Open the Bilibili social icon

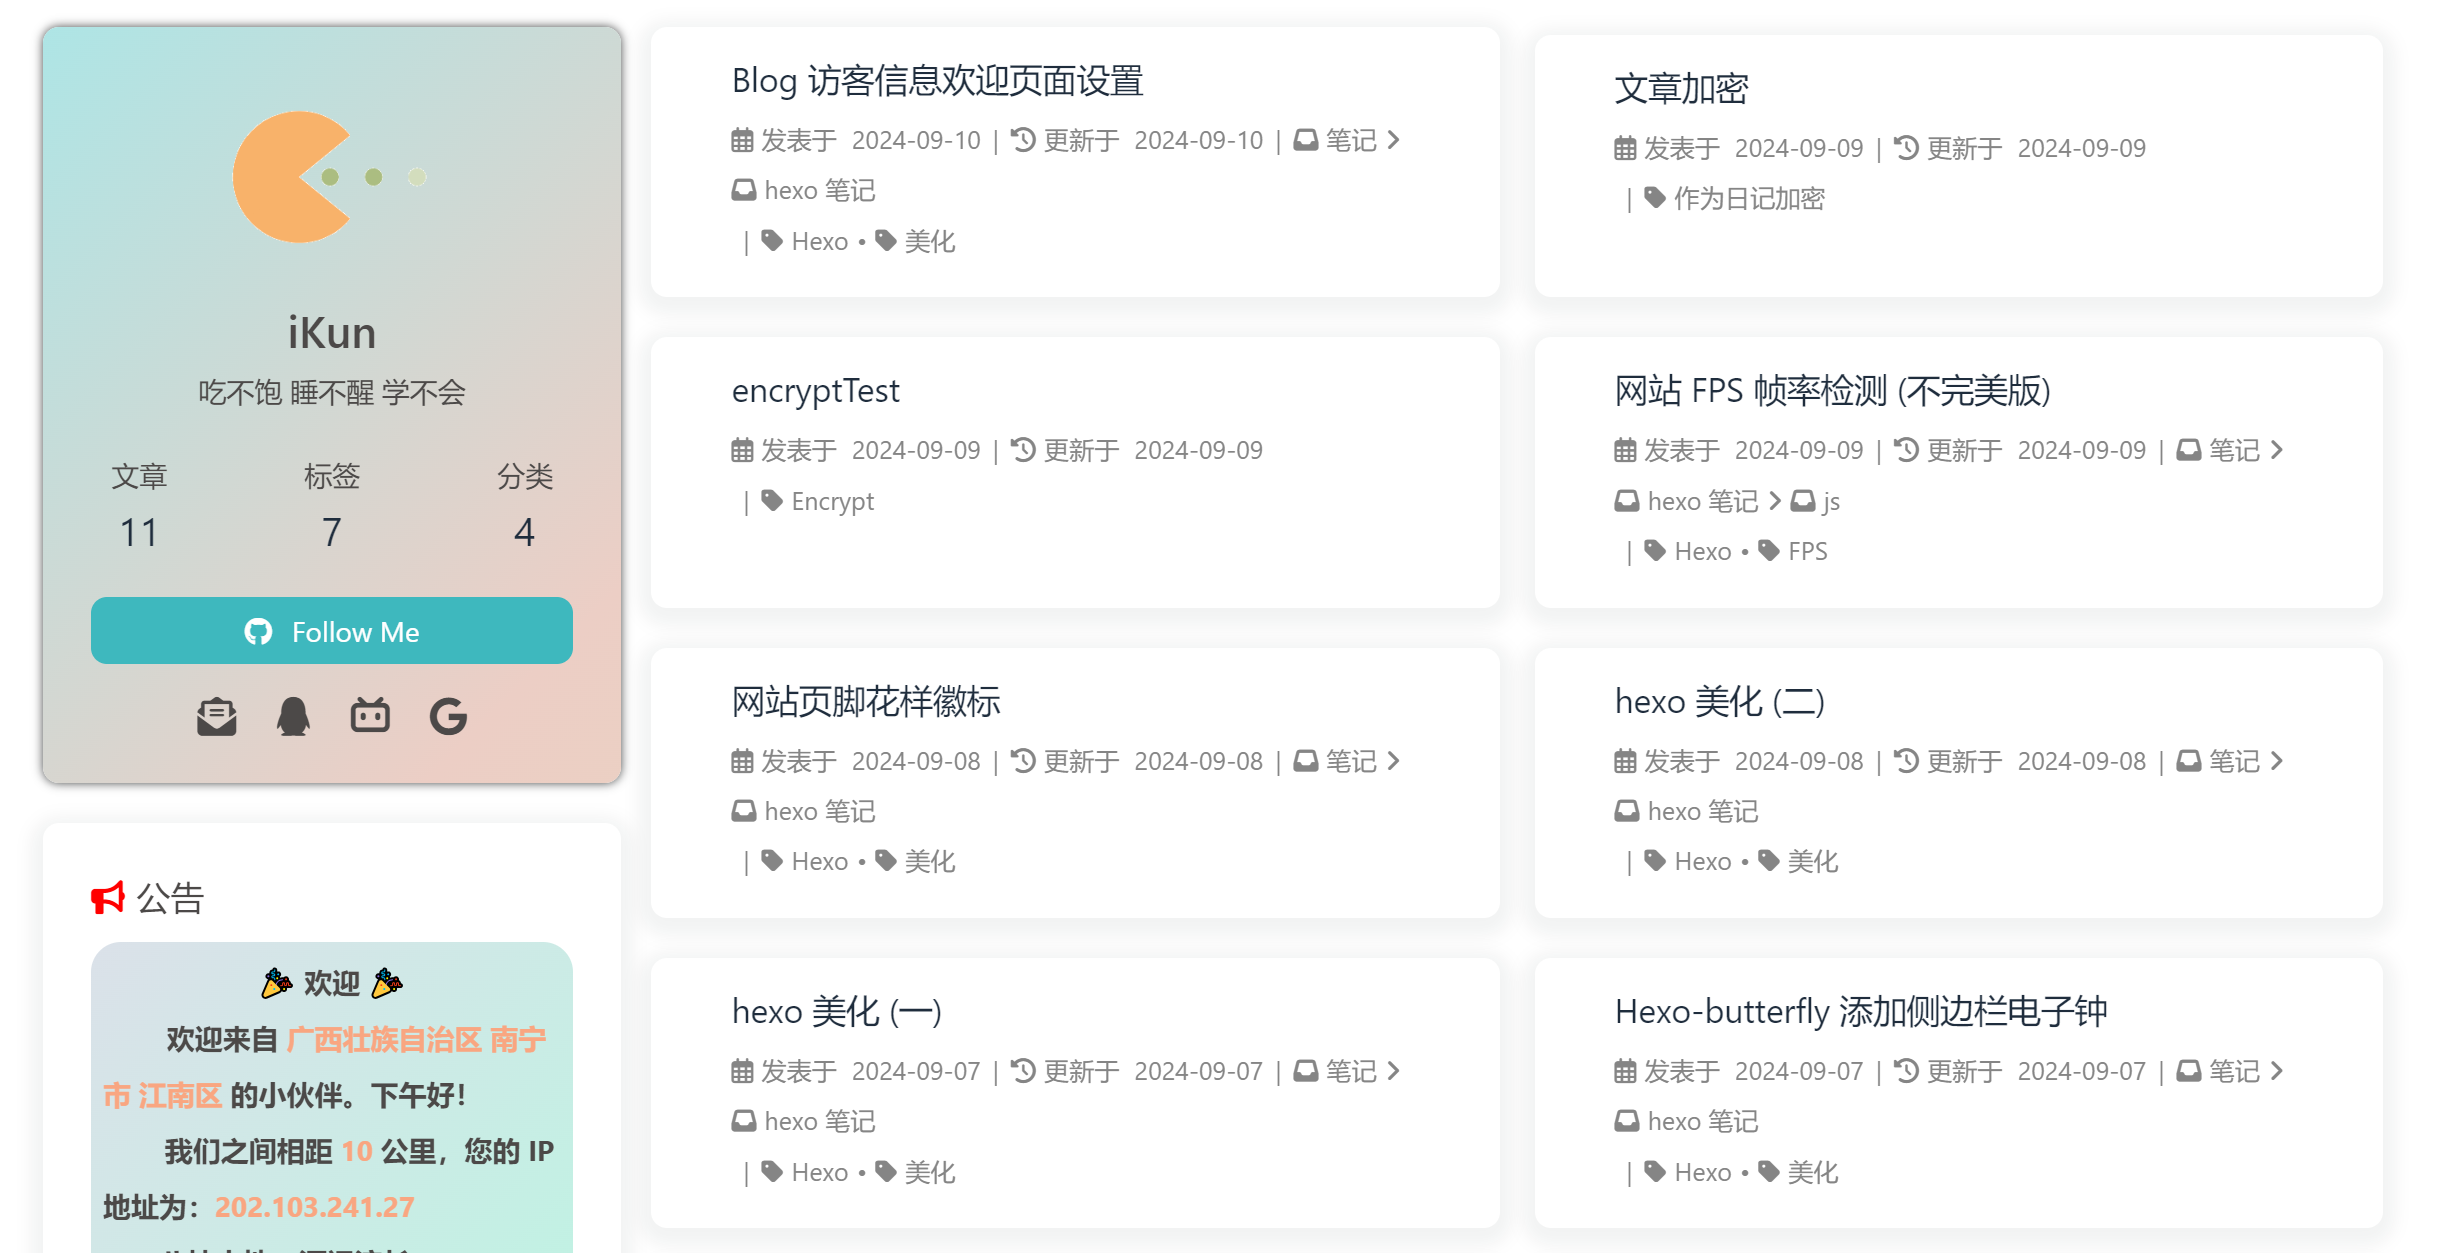[x=370, y=716]
